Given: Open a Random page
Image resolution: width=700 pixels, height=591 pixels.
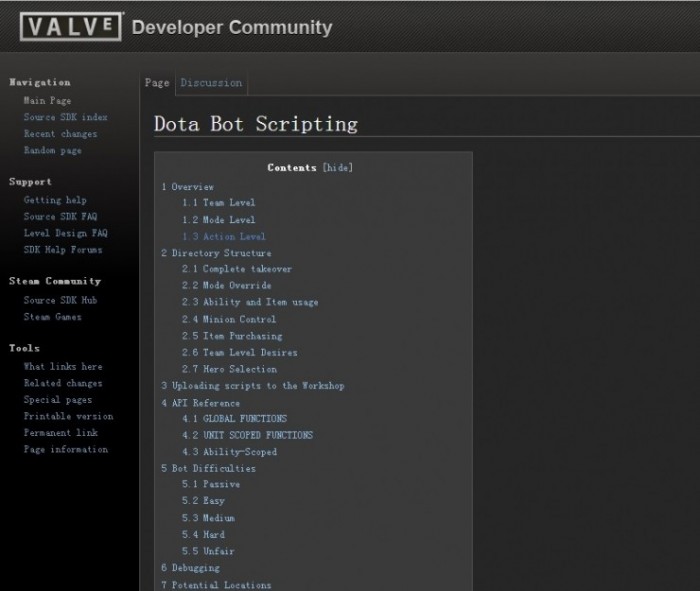Looking at the screenshot, I should [53, 150].
